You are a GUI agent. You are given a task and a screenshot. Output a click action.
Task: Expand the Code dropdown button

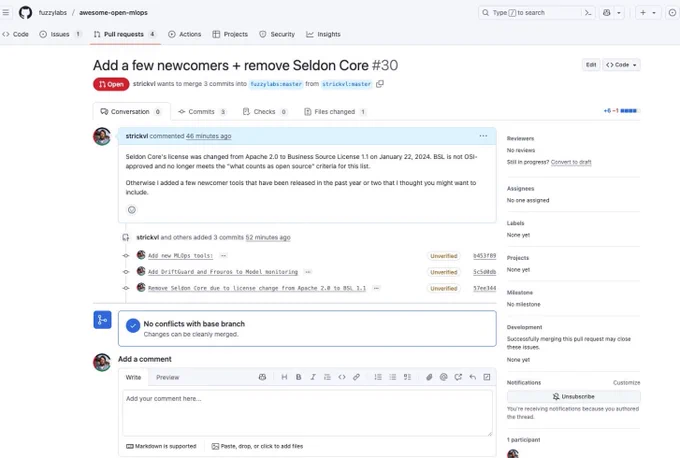pos(621,65)
